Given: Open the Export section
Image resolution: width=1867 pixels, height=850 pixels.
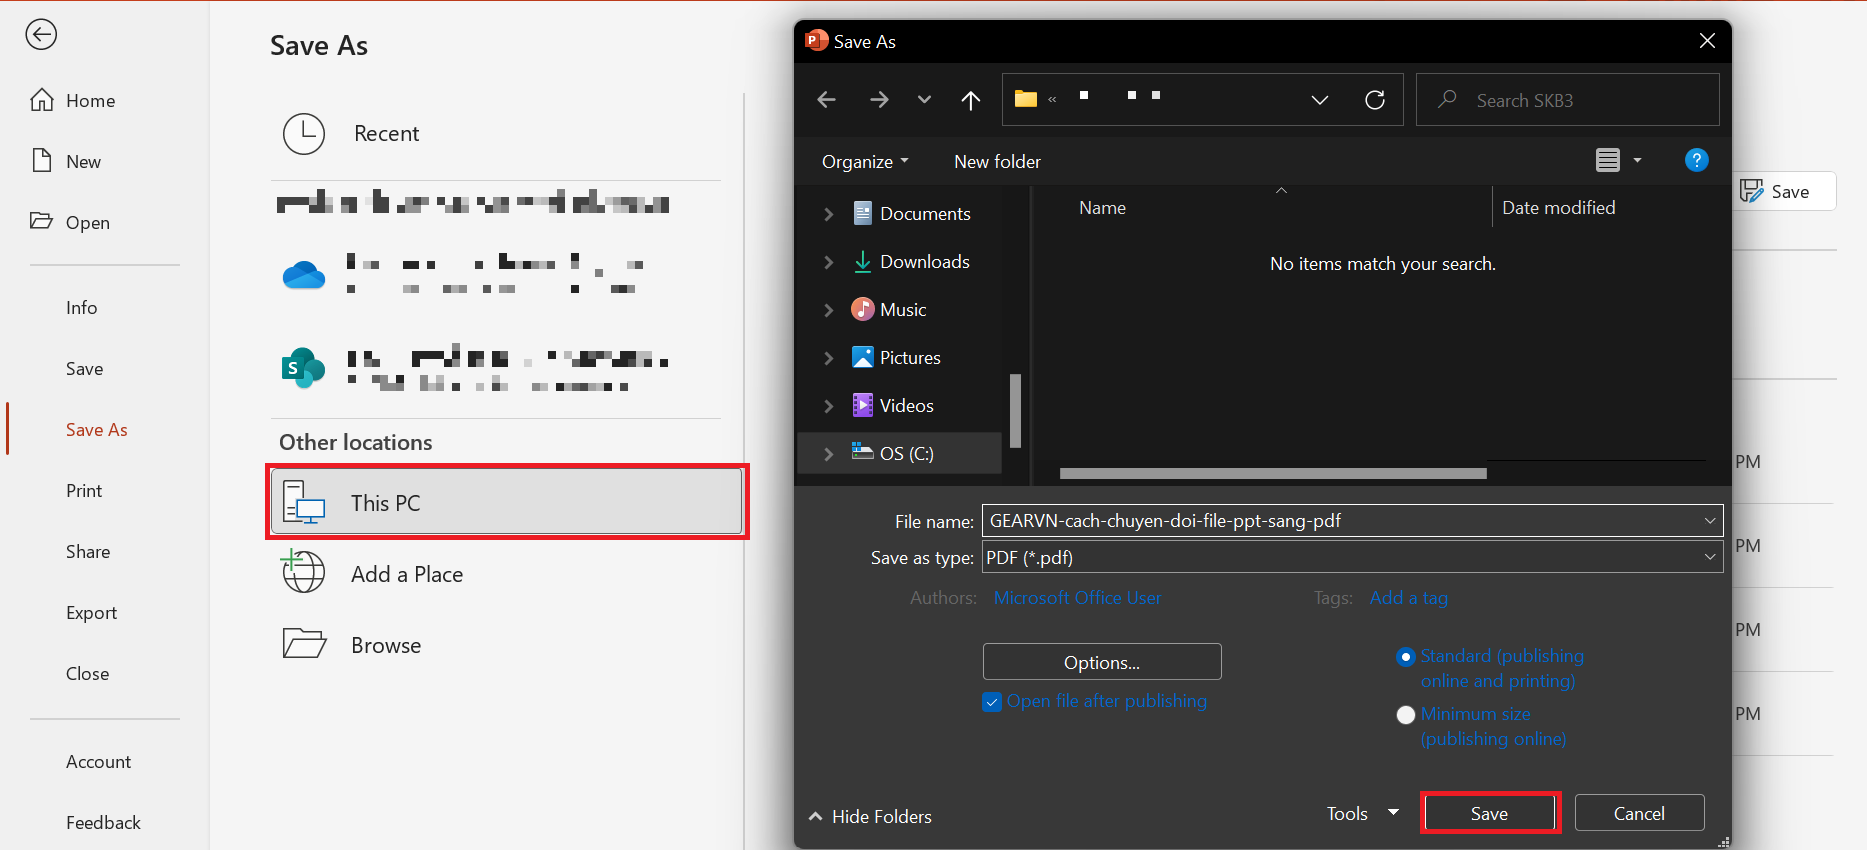Looking at the screenshot, I should tap(91, 613).
